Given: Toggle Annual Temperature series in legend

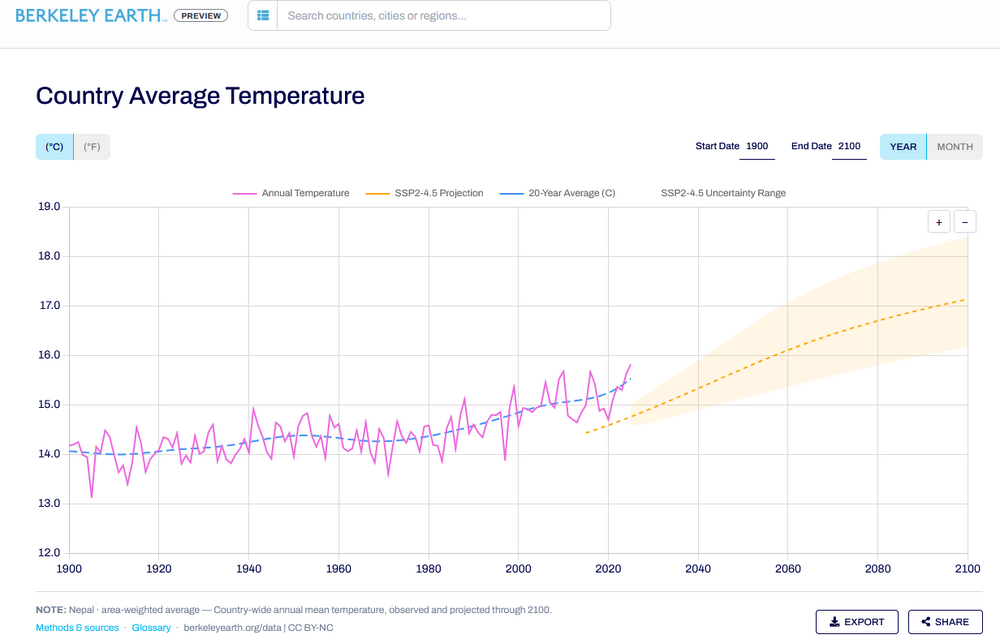Looking at the screenshot, I should coord(291,193).
